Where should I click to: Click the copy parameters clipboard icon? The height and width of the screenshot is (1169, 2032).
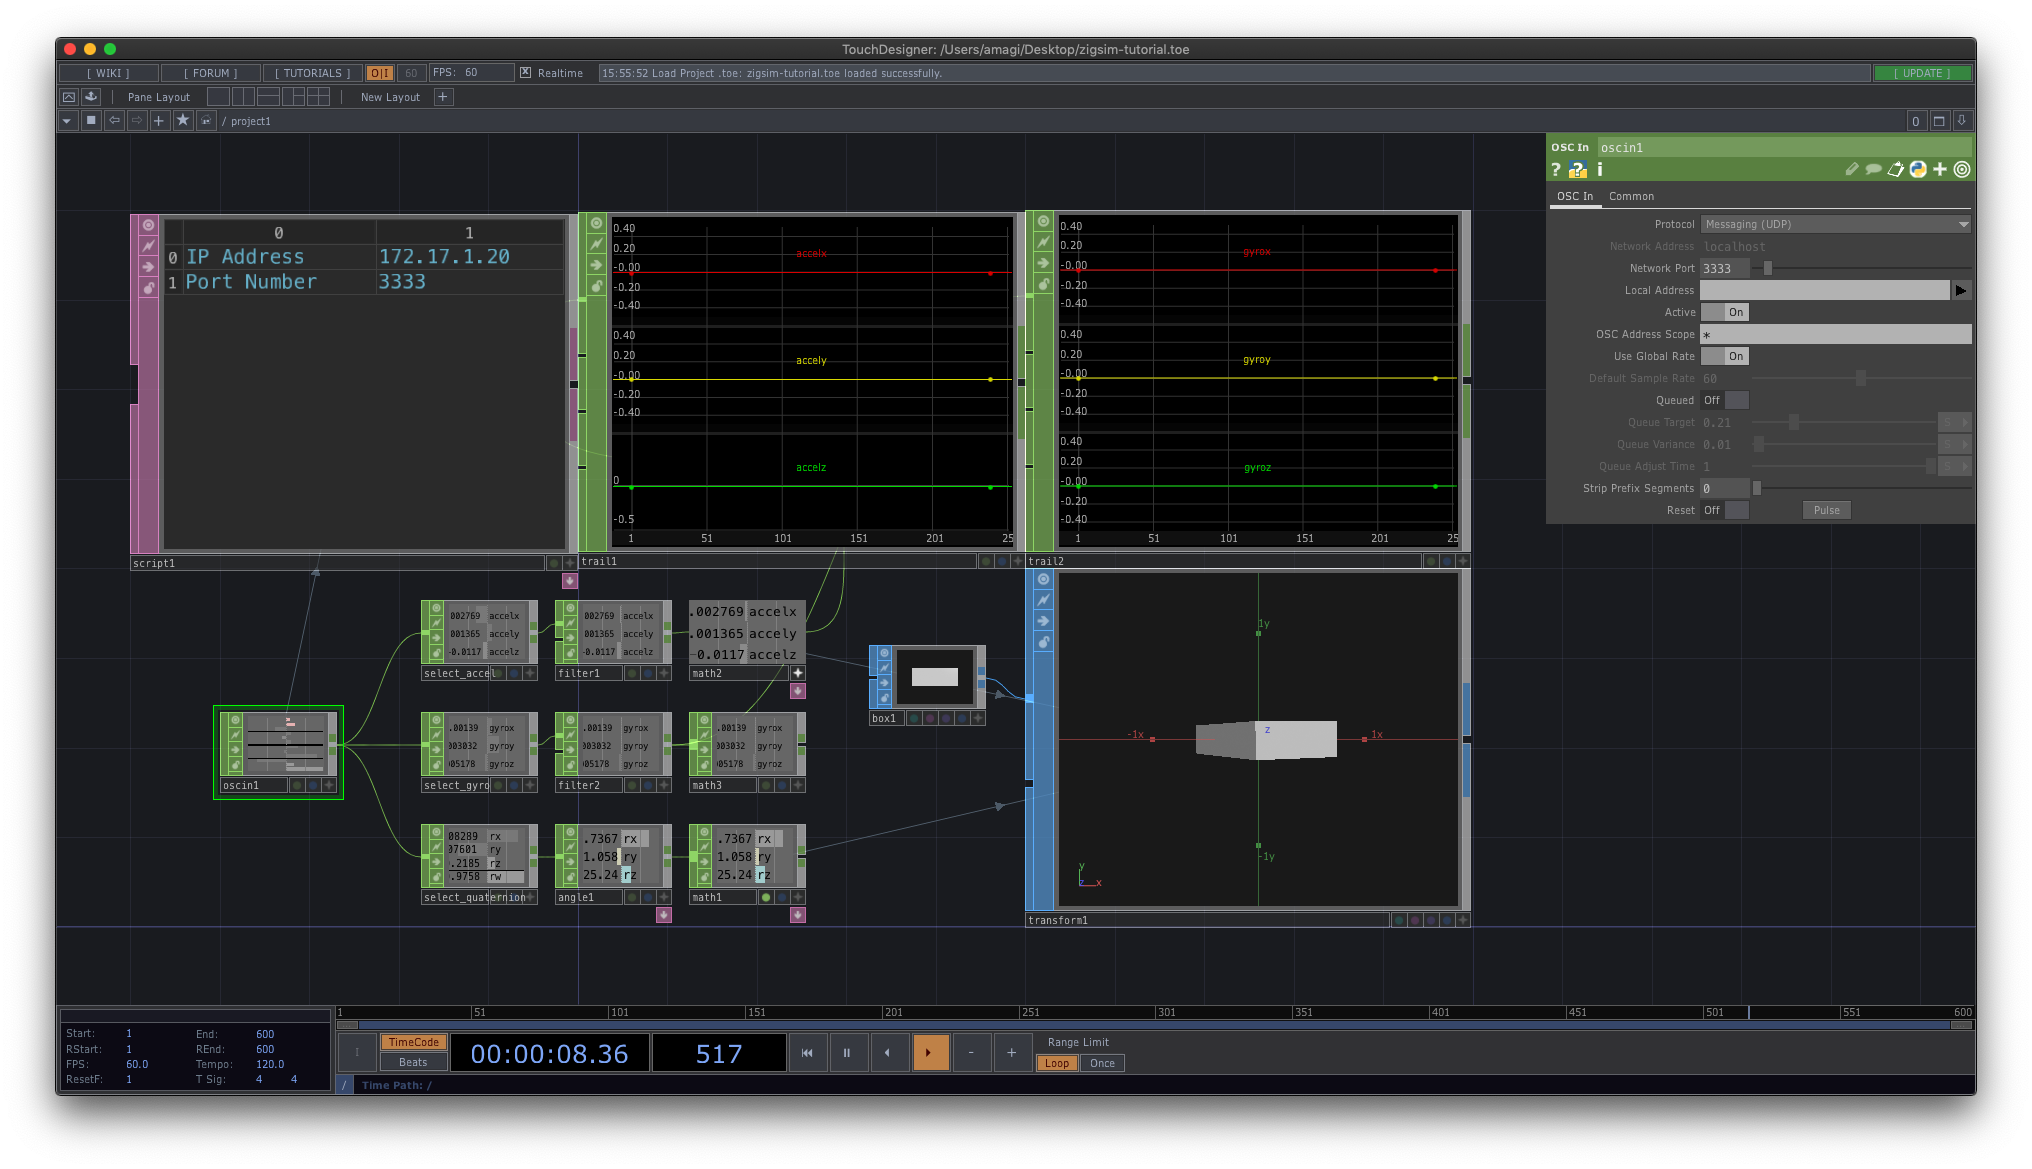coord(1896,170)
